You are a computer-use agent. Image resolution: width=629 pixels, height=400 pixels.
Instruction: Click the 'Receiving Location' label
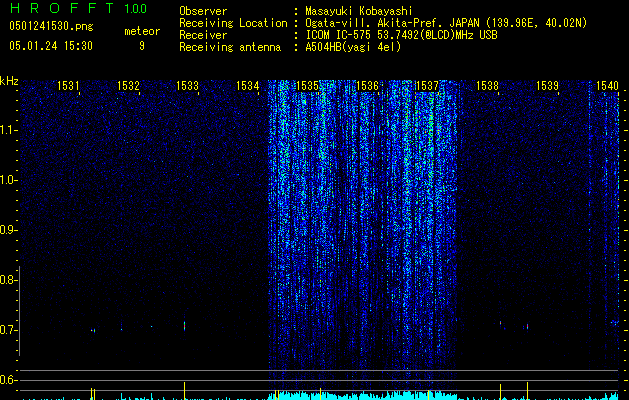[233, 23]
